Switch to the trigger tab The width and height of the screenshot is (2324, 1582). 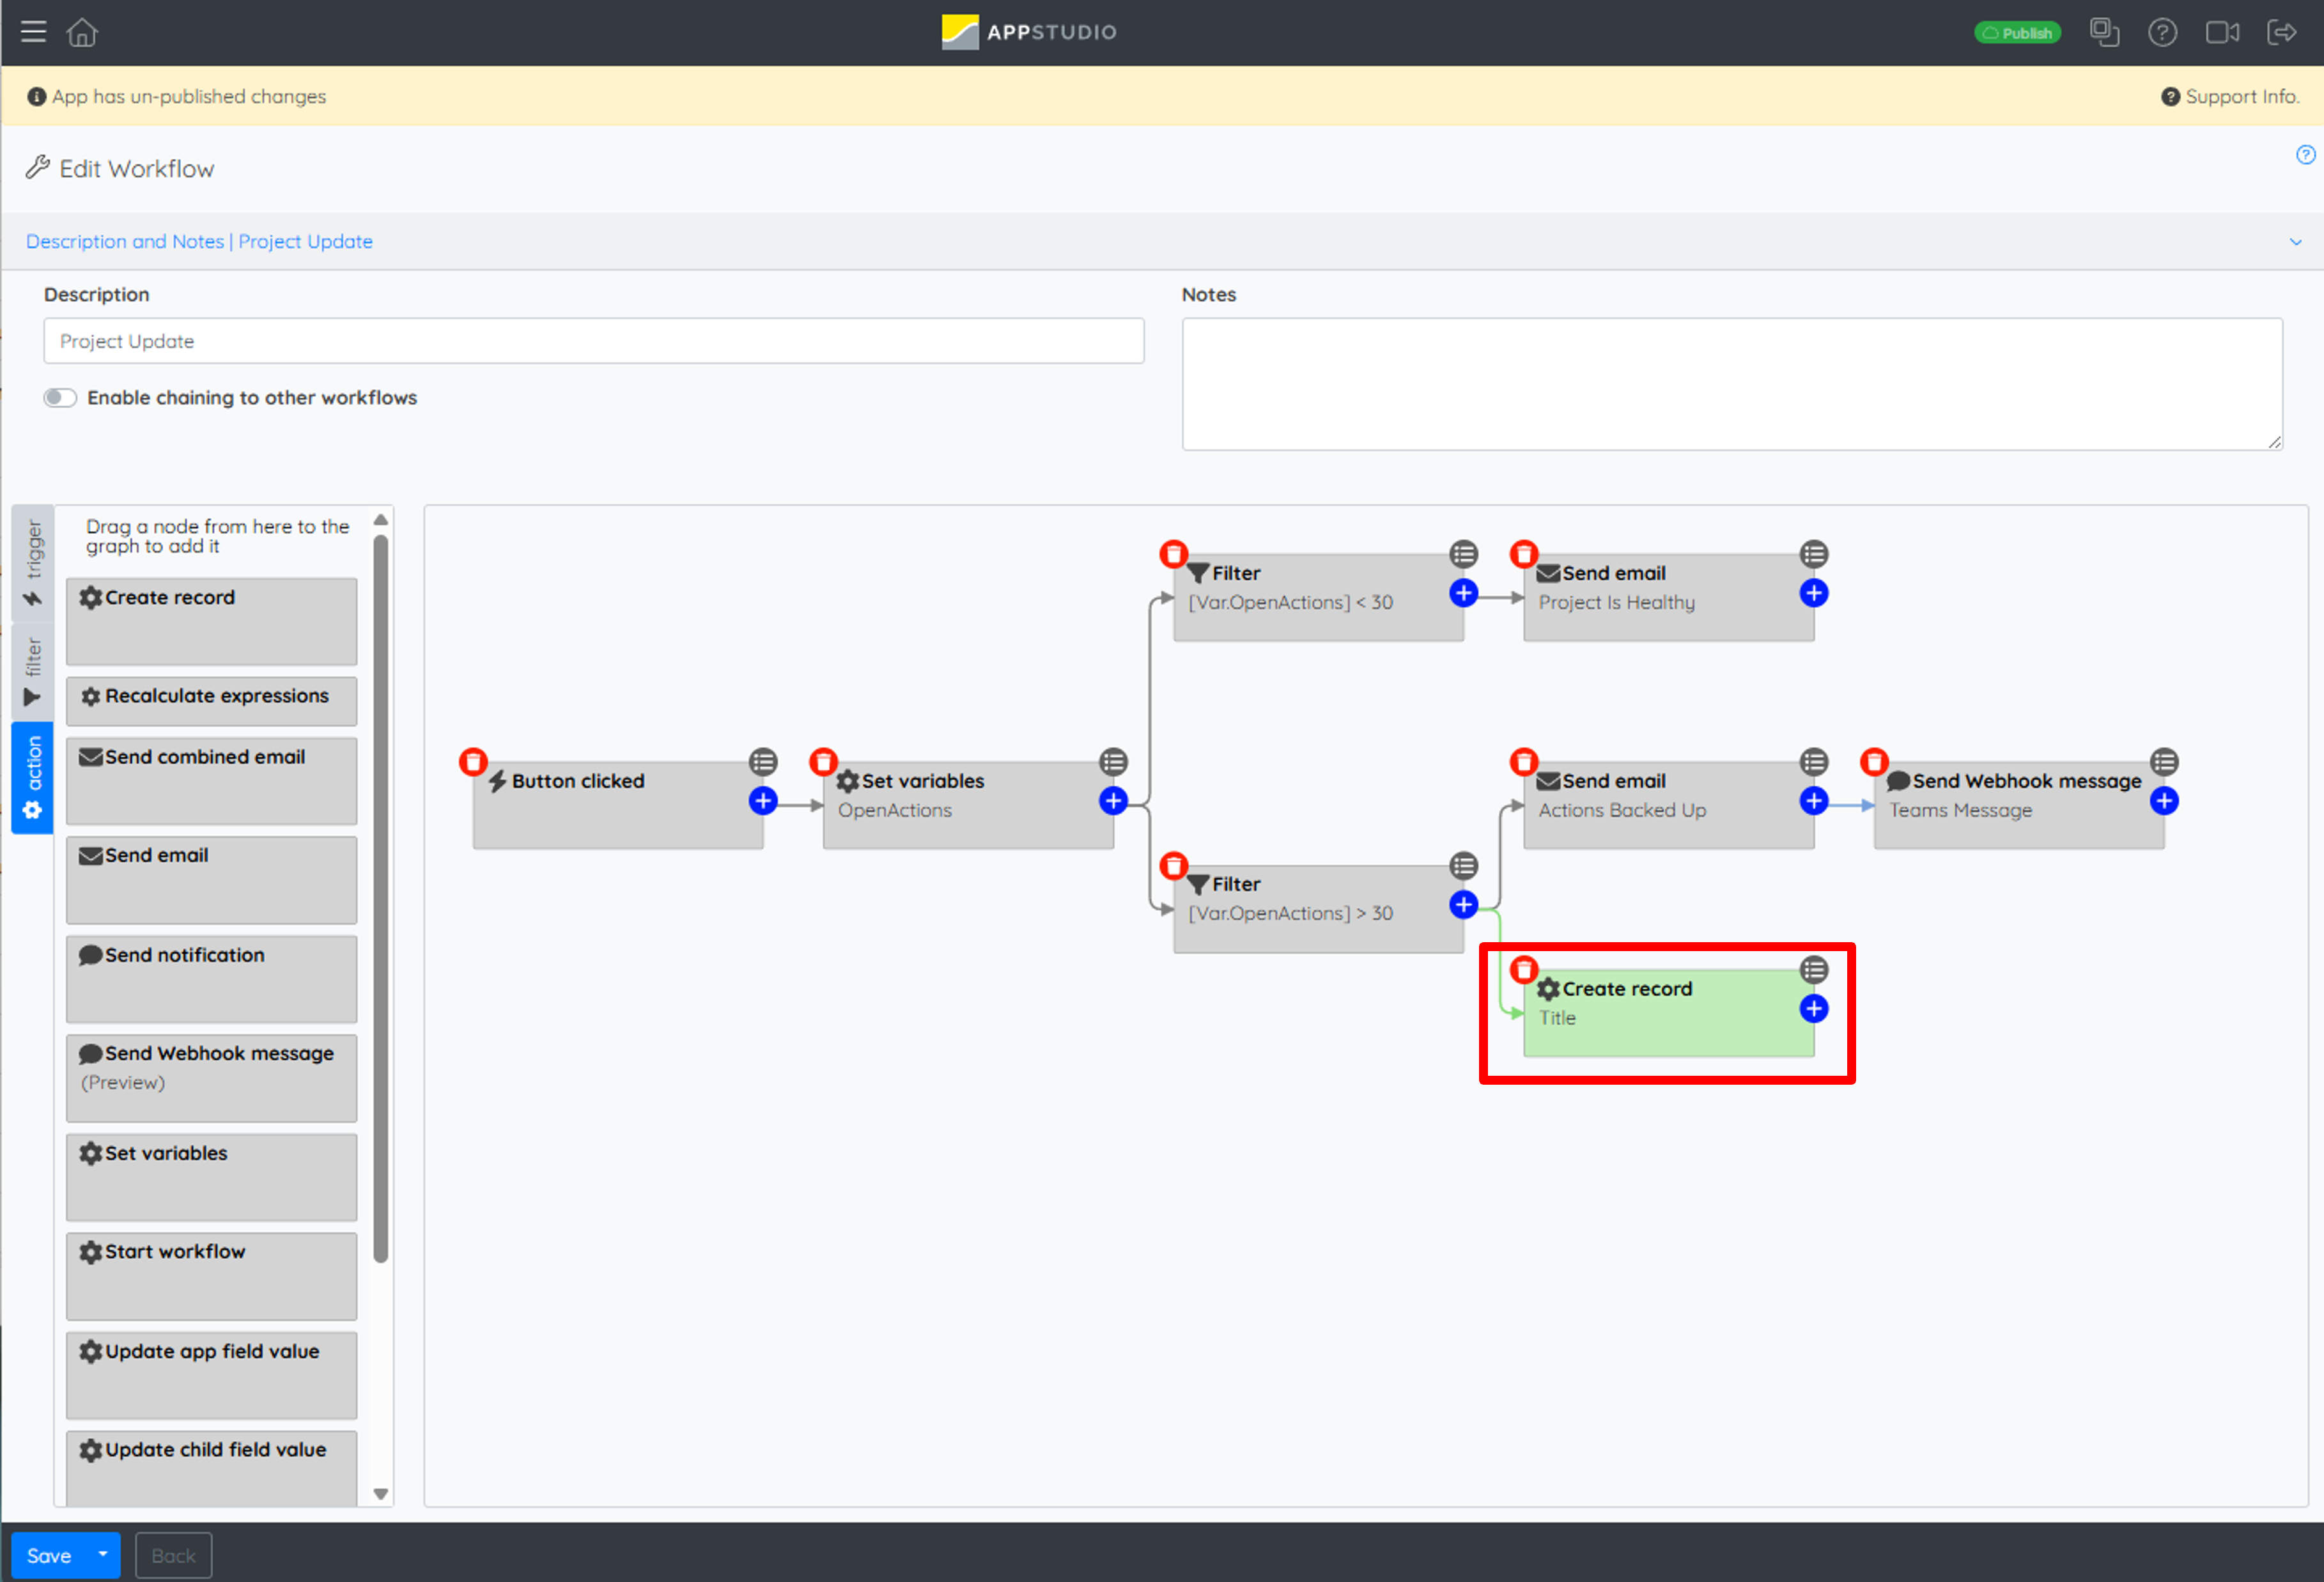click(33, 564)
